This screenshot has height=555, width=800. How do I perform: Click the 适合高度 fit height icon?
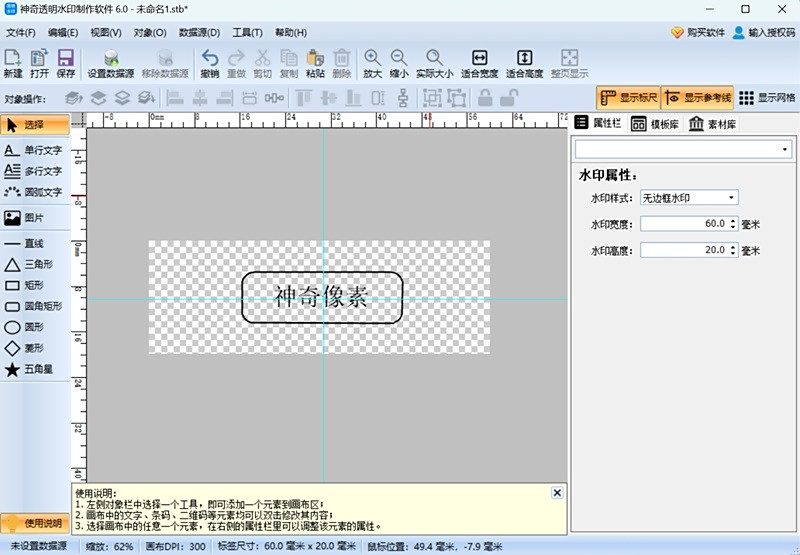point(524,64)
